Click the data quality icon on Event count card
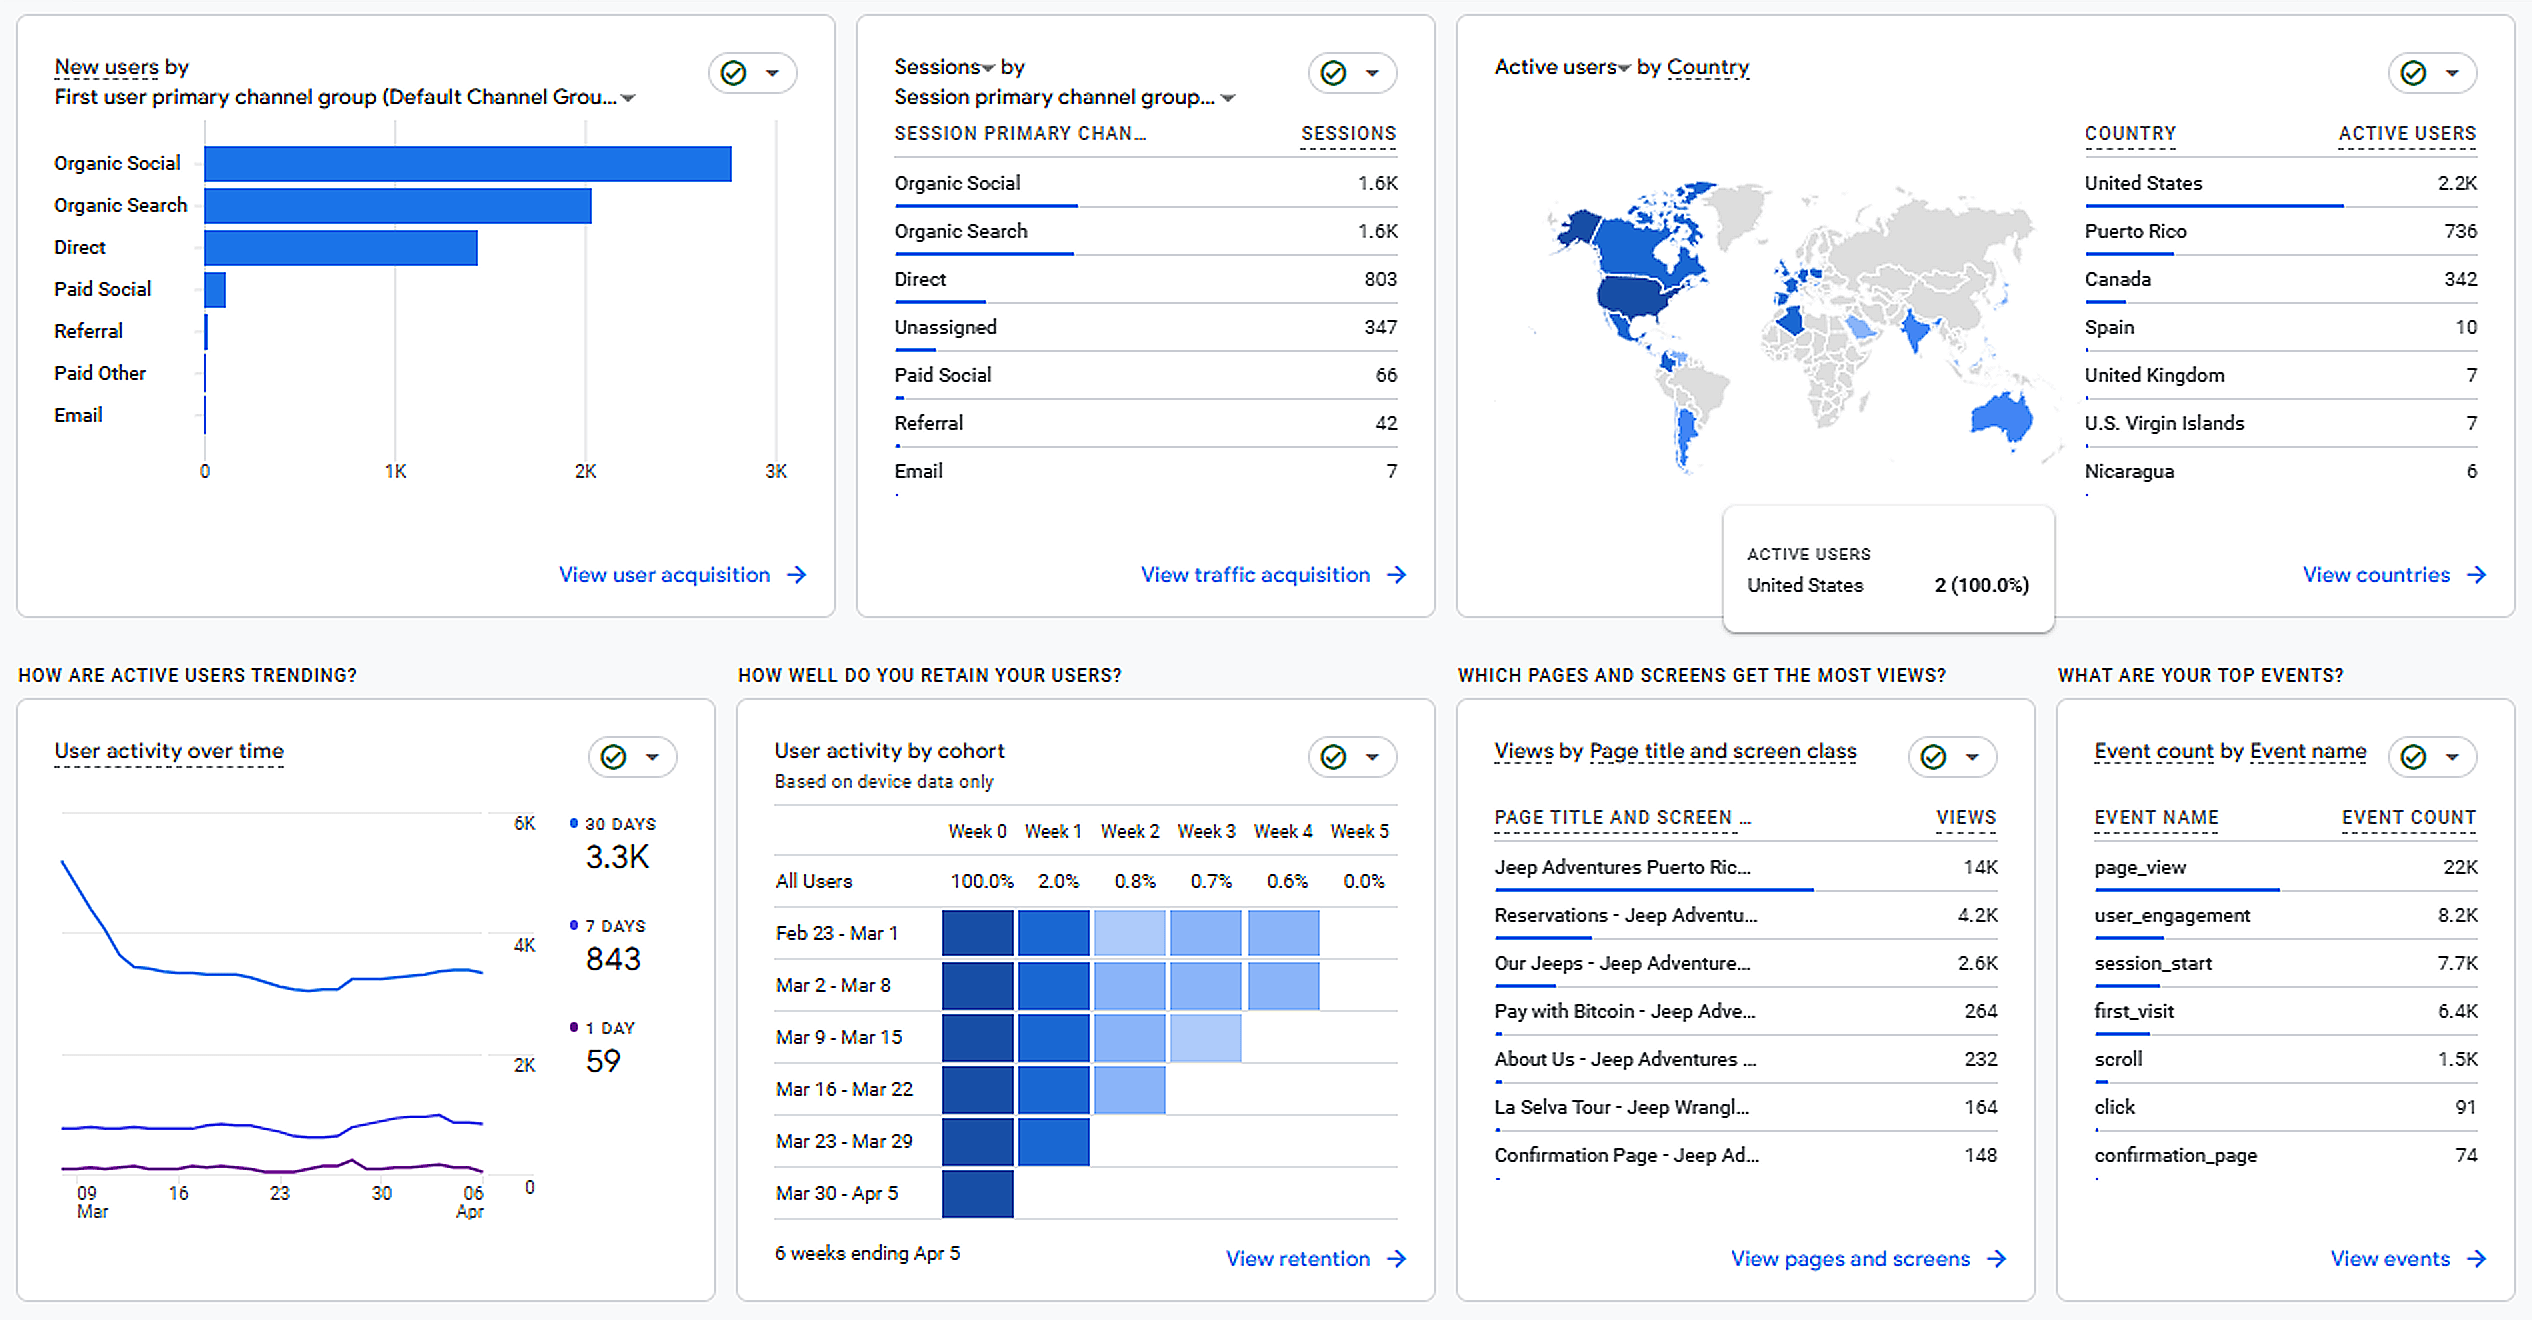2532x1320 pixels. (2413, 757)
